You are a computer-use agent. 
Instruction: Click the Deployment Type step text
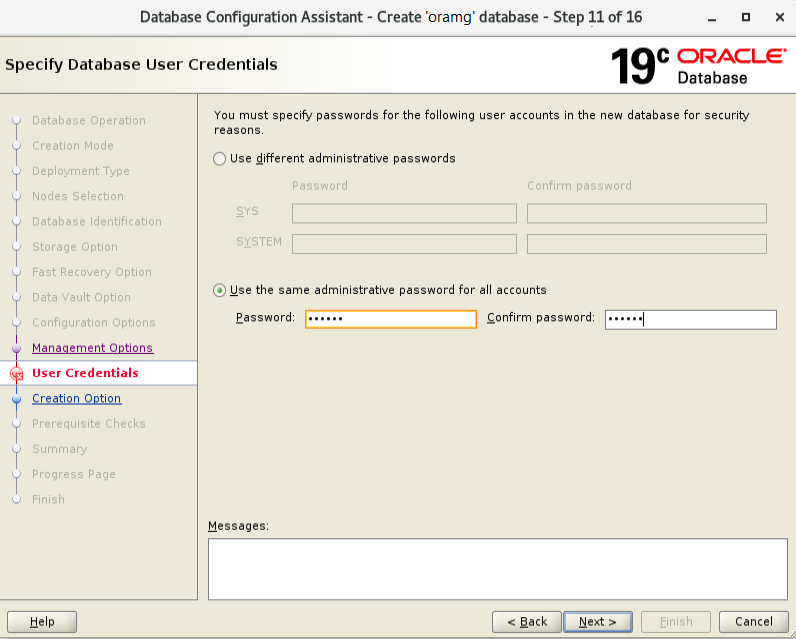[x=81, y=171]
